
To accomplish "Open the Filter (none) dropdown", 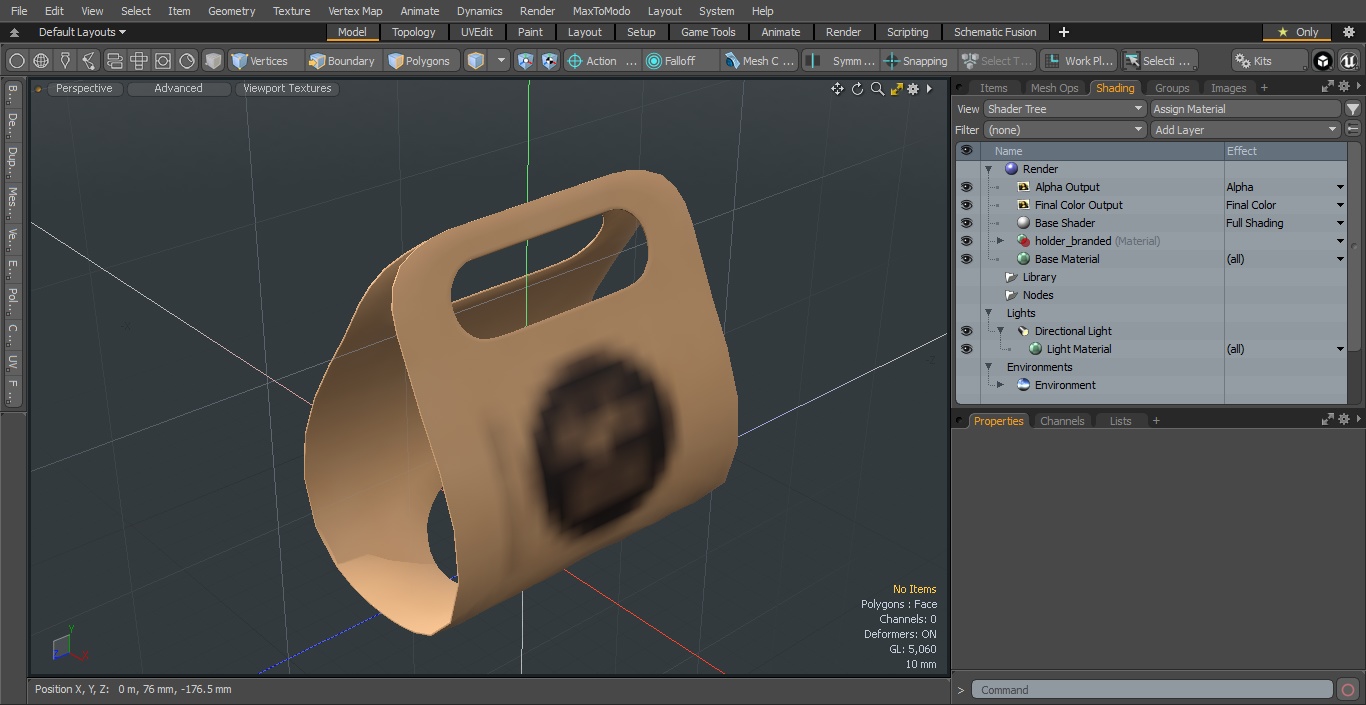I will (x=1065, y=130).
